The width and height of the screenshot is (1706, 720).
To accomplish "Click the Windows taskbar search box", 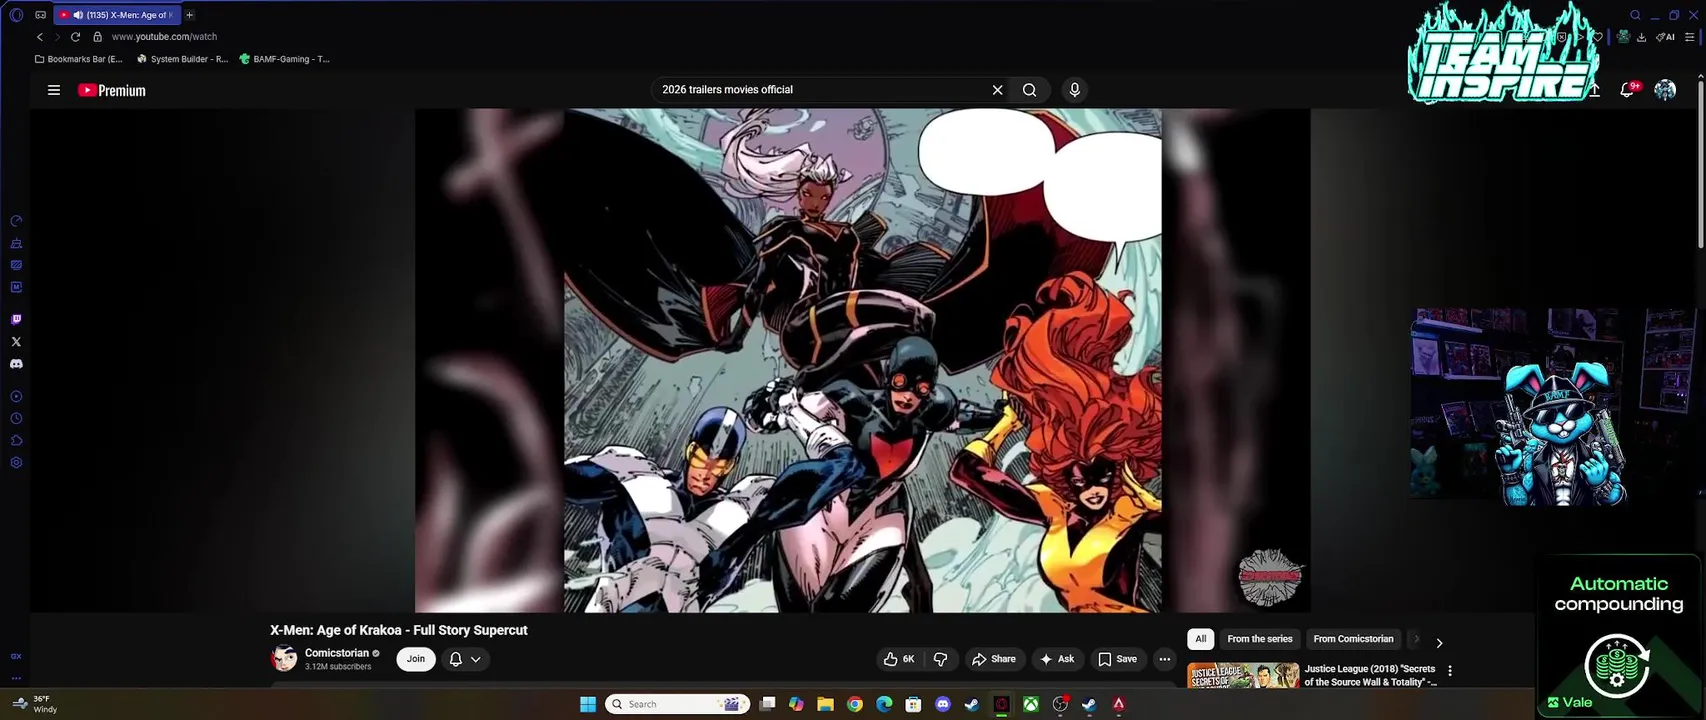I will (x=678, y=704).
